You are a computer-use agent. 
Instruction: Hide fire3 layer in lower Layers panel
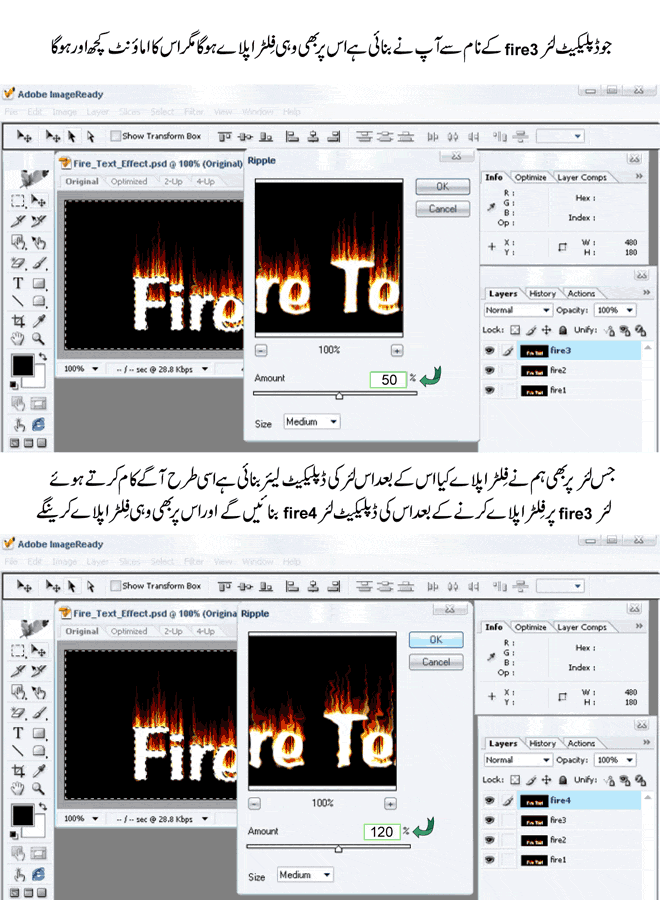coord(490,820)
